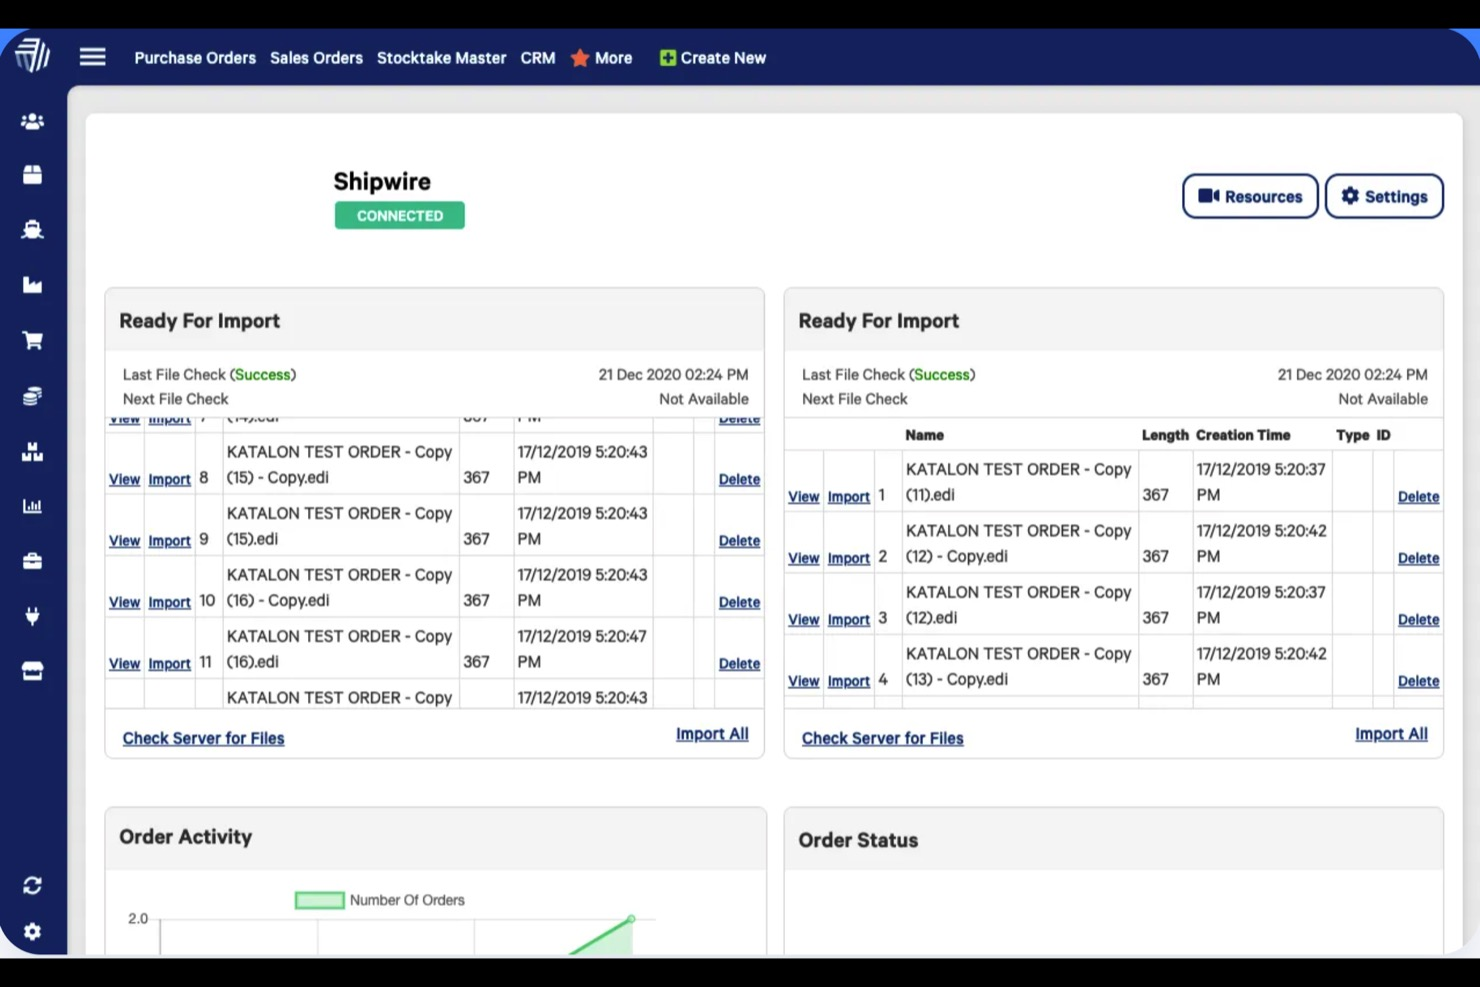Select the Products box icon in the sidebar
This screenshot has height=987, width=1480.
(32, 174)
